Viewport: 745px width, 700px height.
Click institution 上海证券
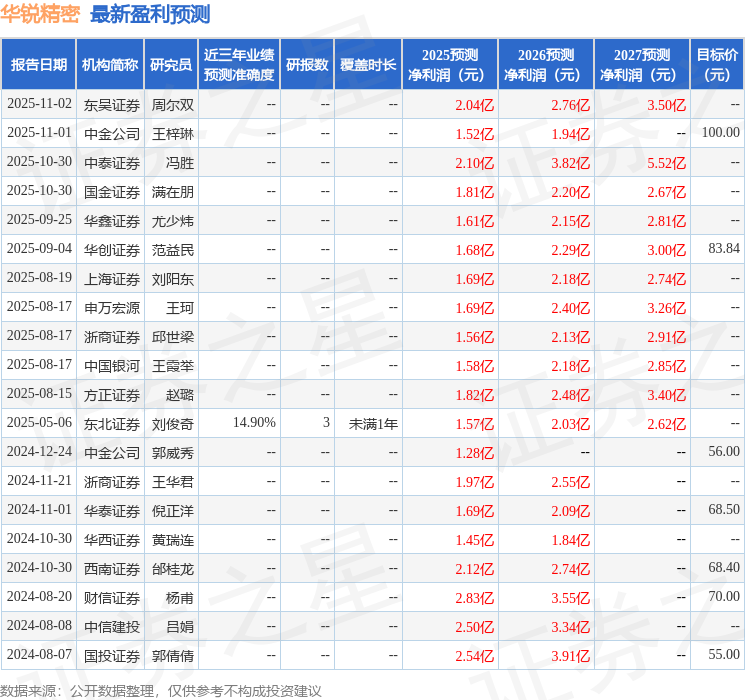[112, 279]
